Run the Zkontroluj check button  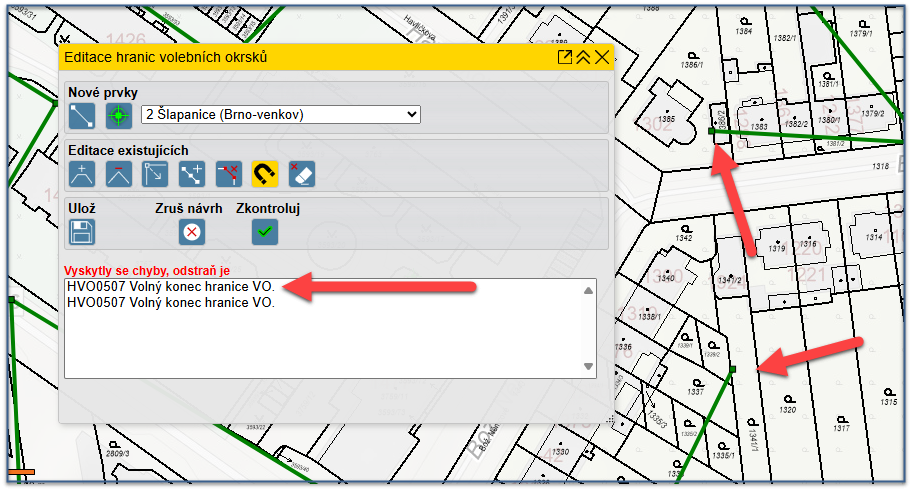point(265,232)
